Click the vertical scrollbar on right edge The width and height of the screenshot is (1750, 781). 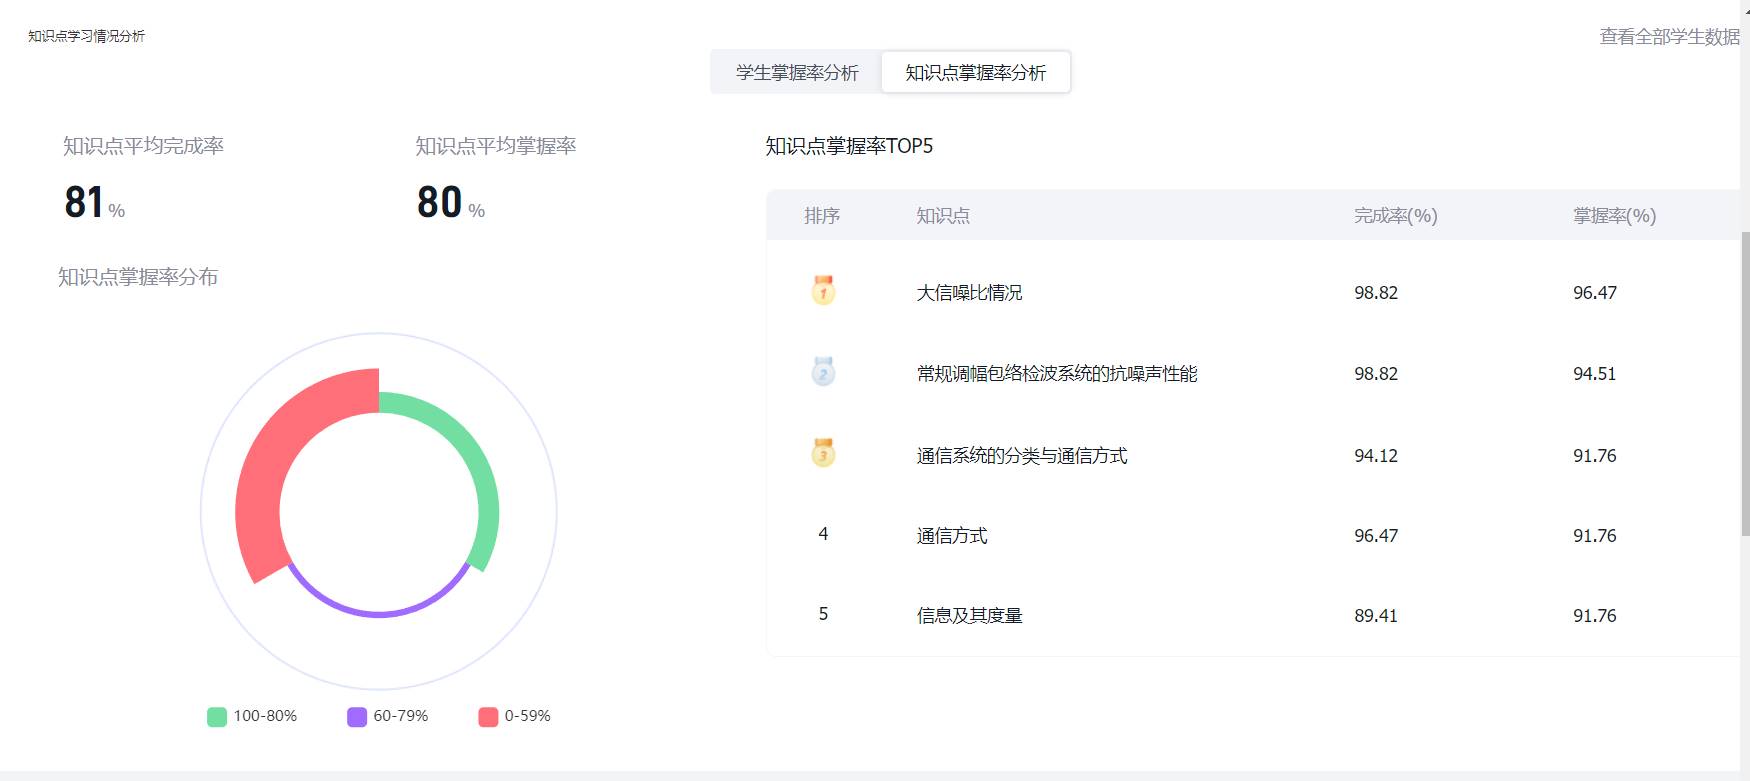coord(1745,380)
